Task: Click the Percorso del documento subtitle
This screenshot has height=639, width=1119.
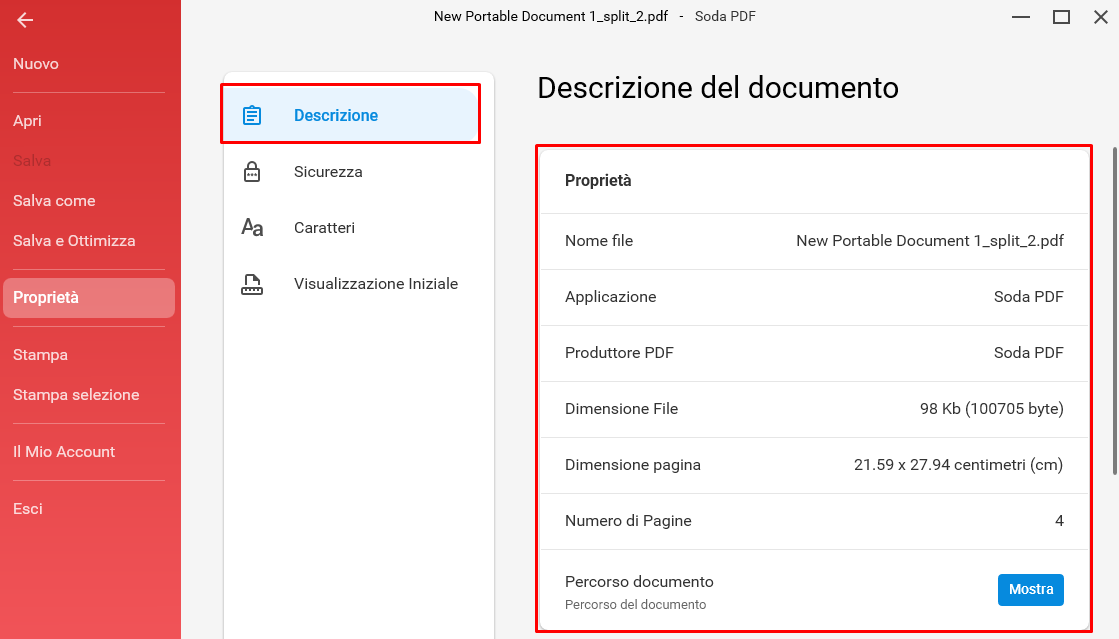Action: 635,605
